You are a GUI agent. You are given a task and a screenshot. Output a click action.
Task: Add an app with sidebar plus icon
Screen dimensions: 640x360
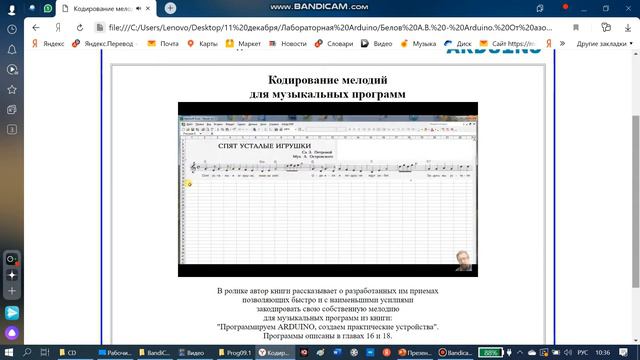coord(12,291)
